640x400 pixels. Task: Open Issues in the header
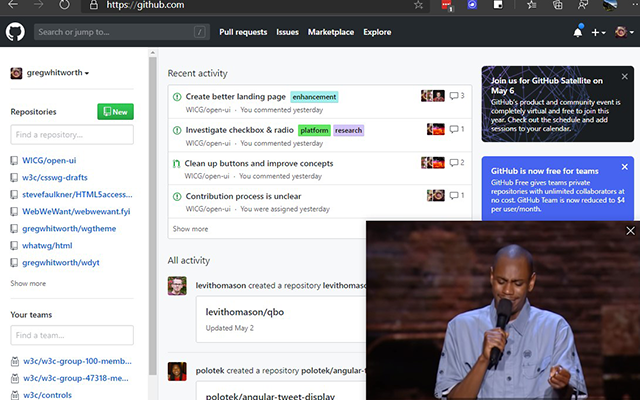pos(287,32)
